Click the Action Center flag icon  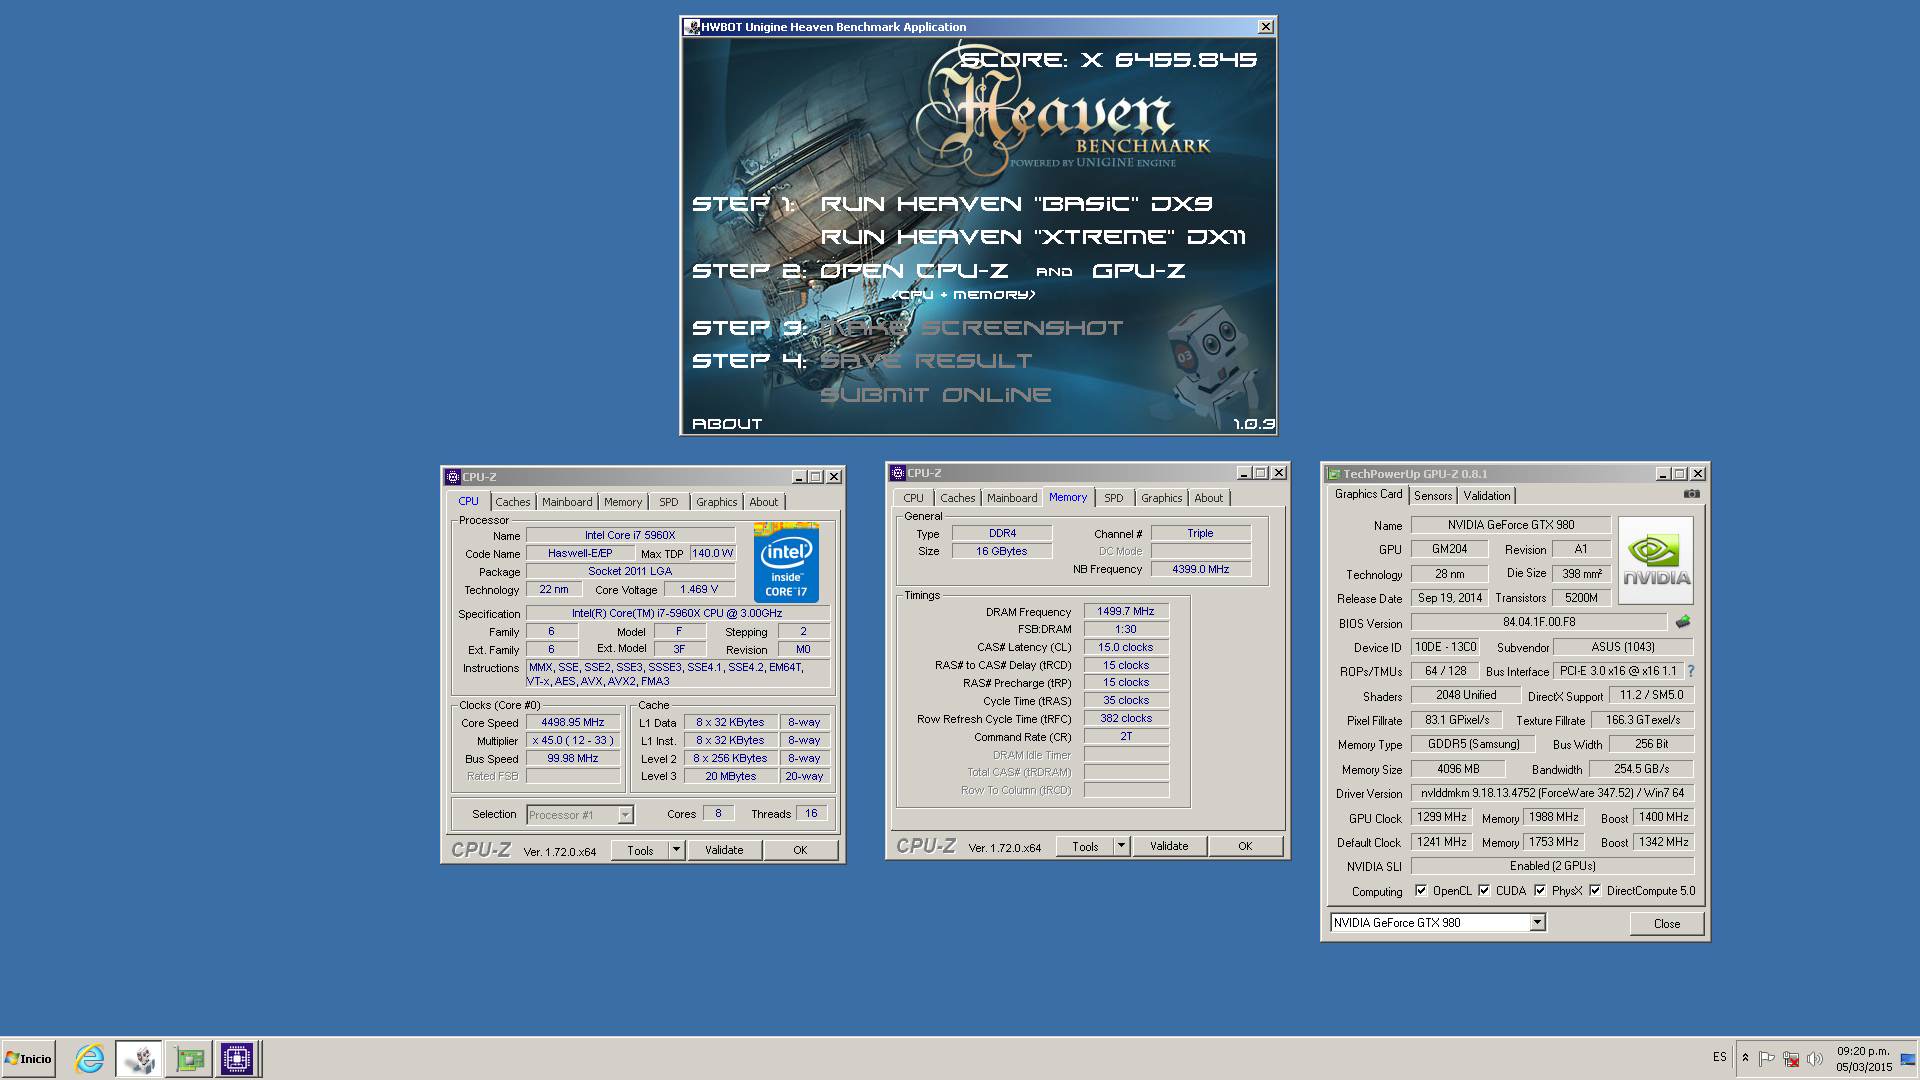(x=1767, y=1058)
